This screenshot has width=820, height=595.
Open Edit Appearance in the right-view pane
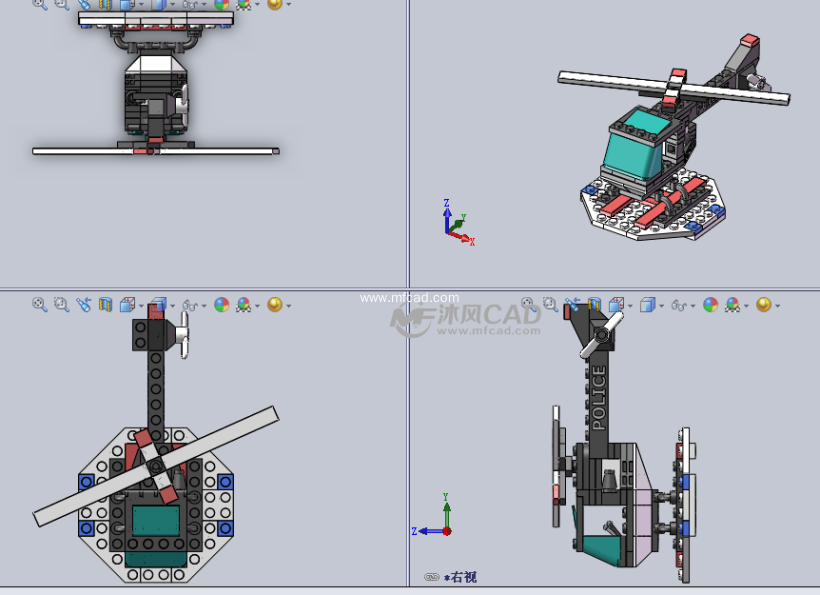pos(710,304)
